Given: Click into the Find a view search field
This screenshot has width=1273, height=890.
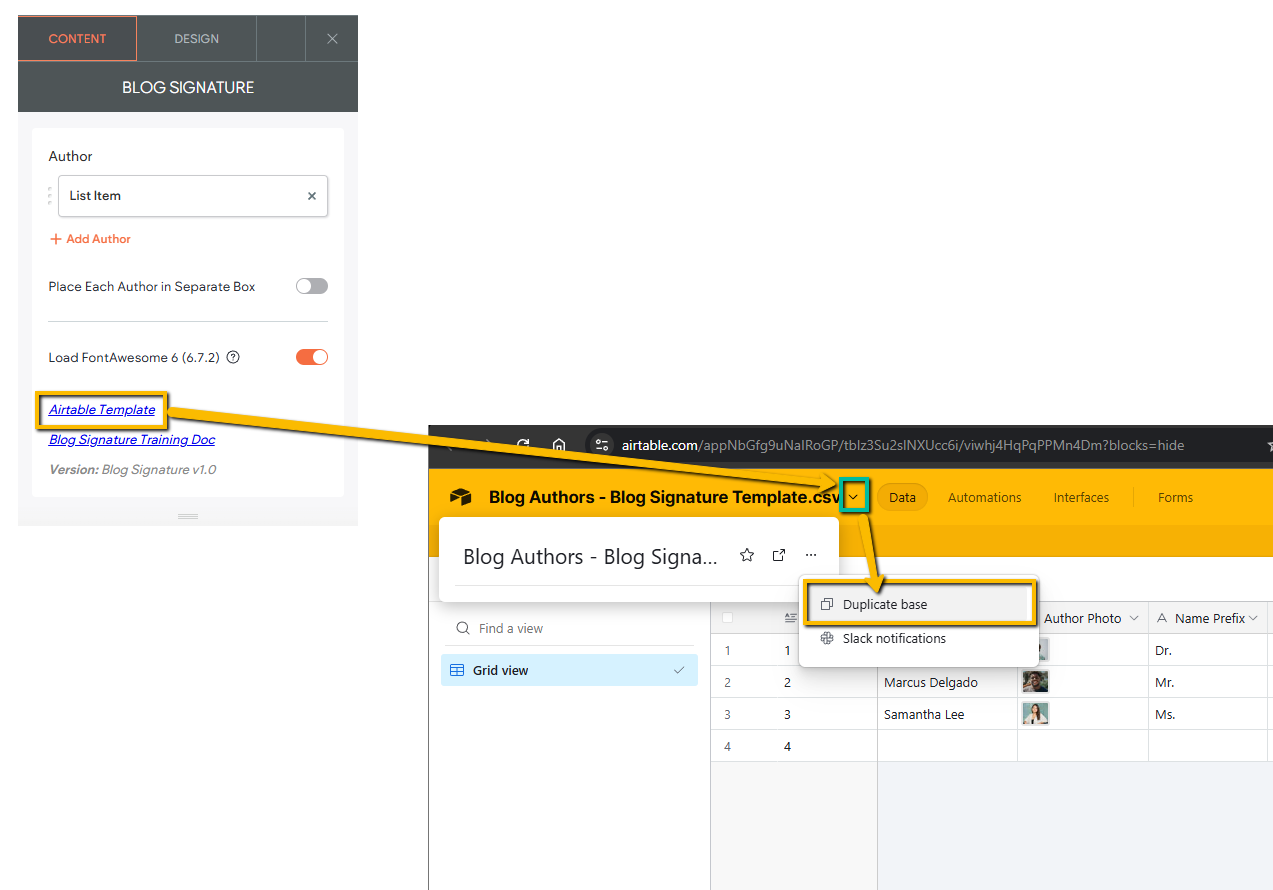Looking at the screenshot, I should pos(569,628).
